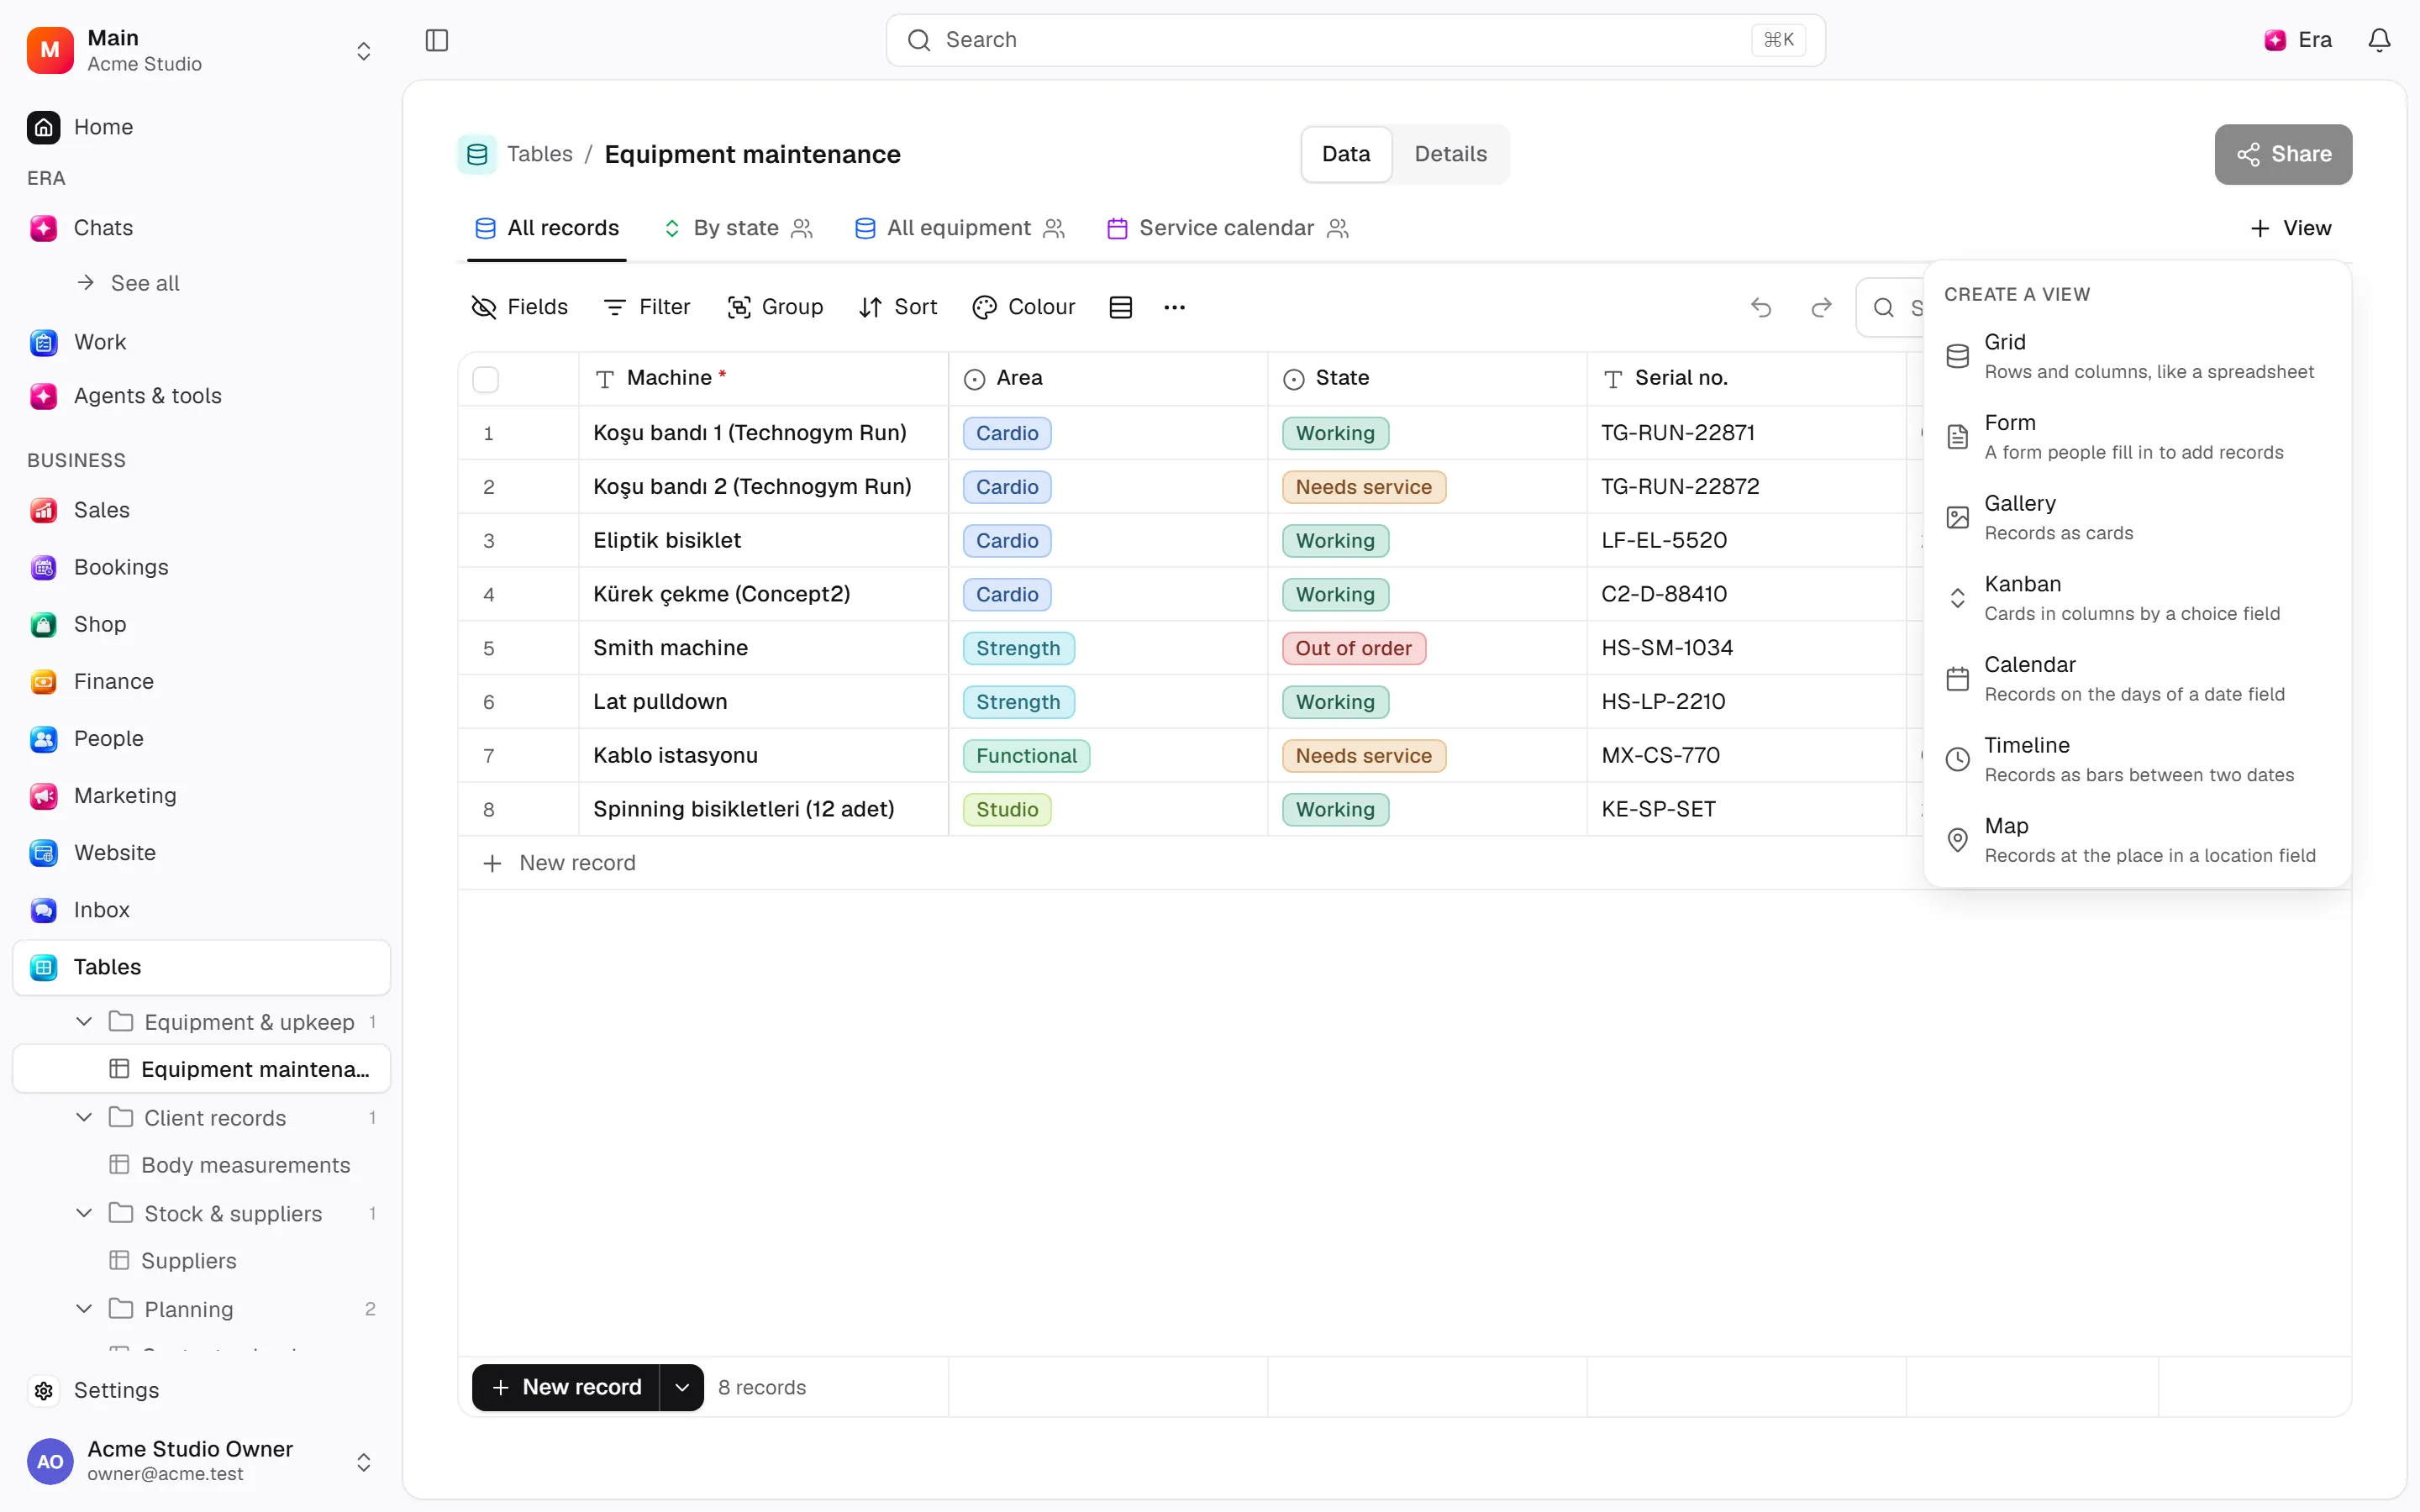Click the undo arrow icon
2420x1512 pixels.
point(1761,307)
